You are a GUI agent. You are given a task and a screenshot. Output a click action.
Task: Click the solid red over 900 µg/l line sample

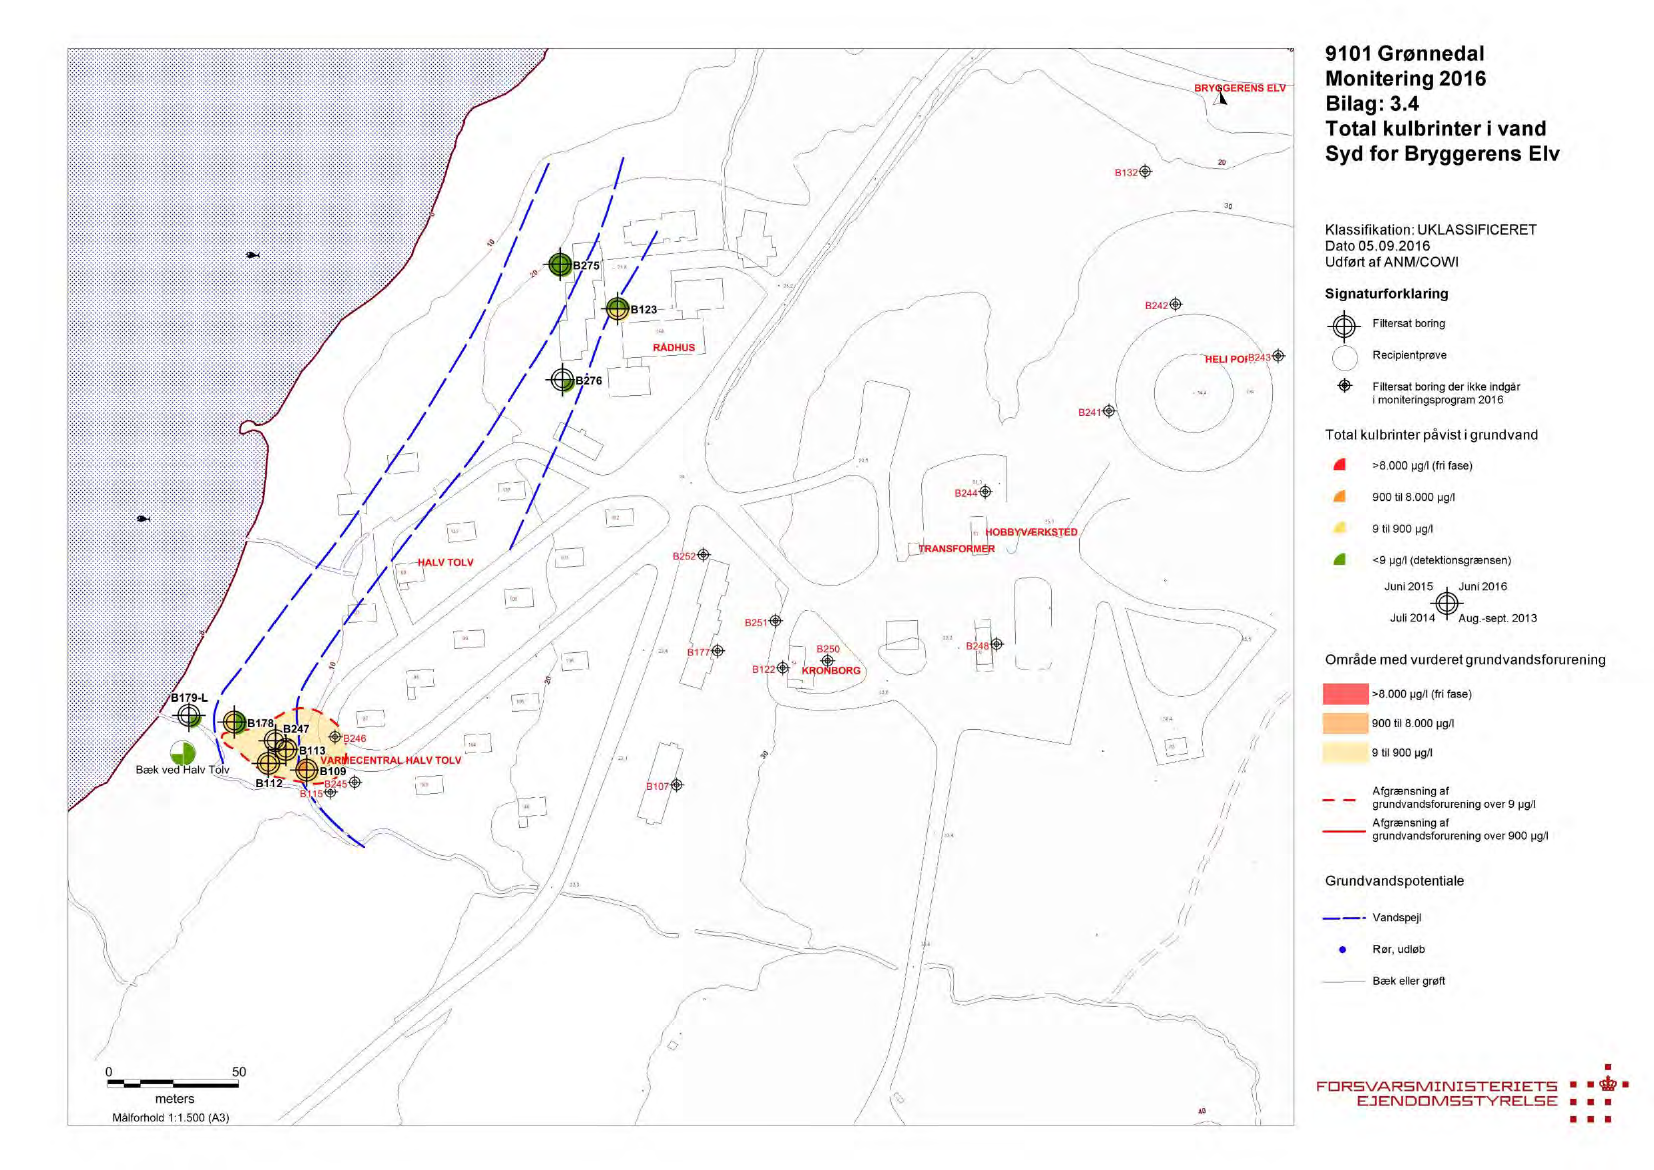point(1344,831)
